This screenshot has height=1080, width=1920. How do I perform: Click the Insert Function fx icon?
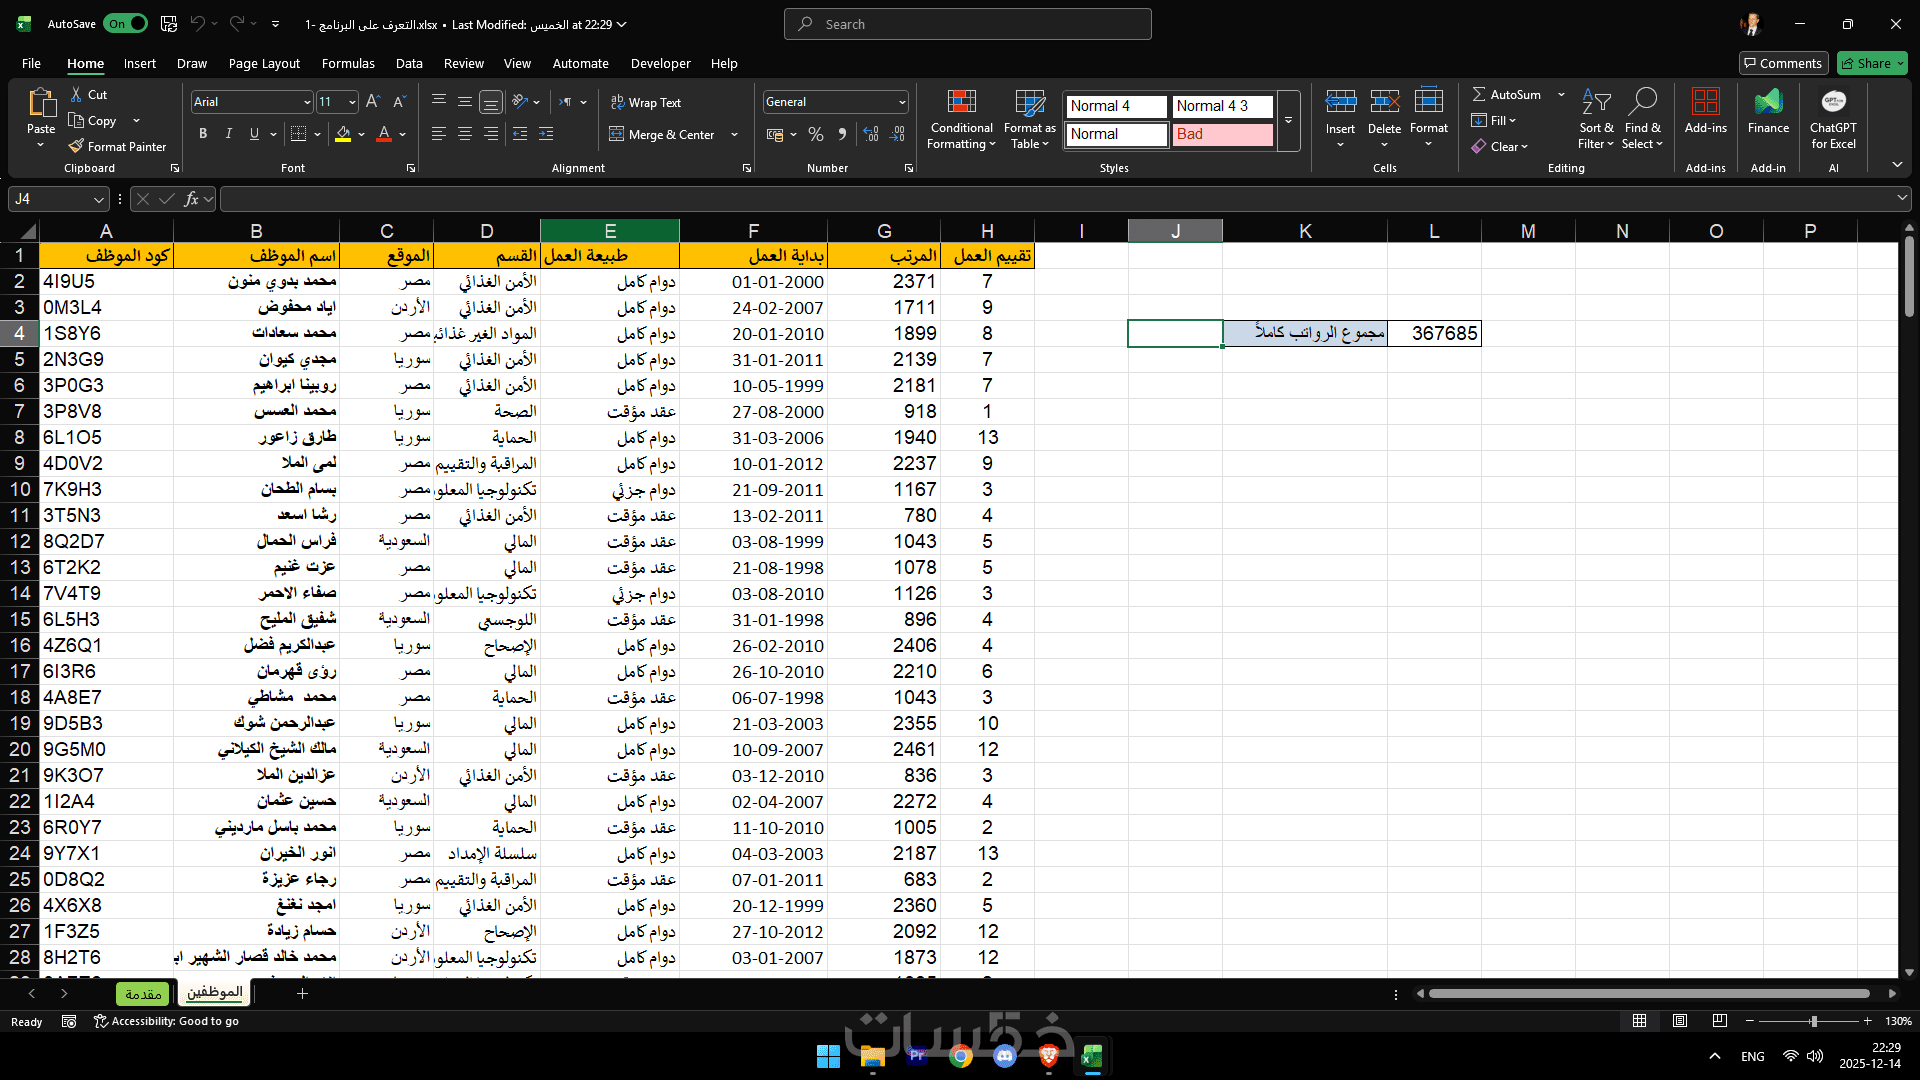click(192, 199)
